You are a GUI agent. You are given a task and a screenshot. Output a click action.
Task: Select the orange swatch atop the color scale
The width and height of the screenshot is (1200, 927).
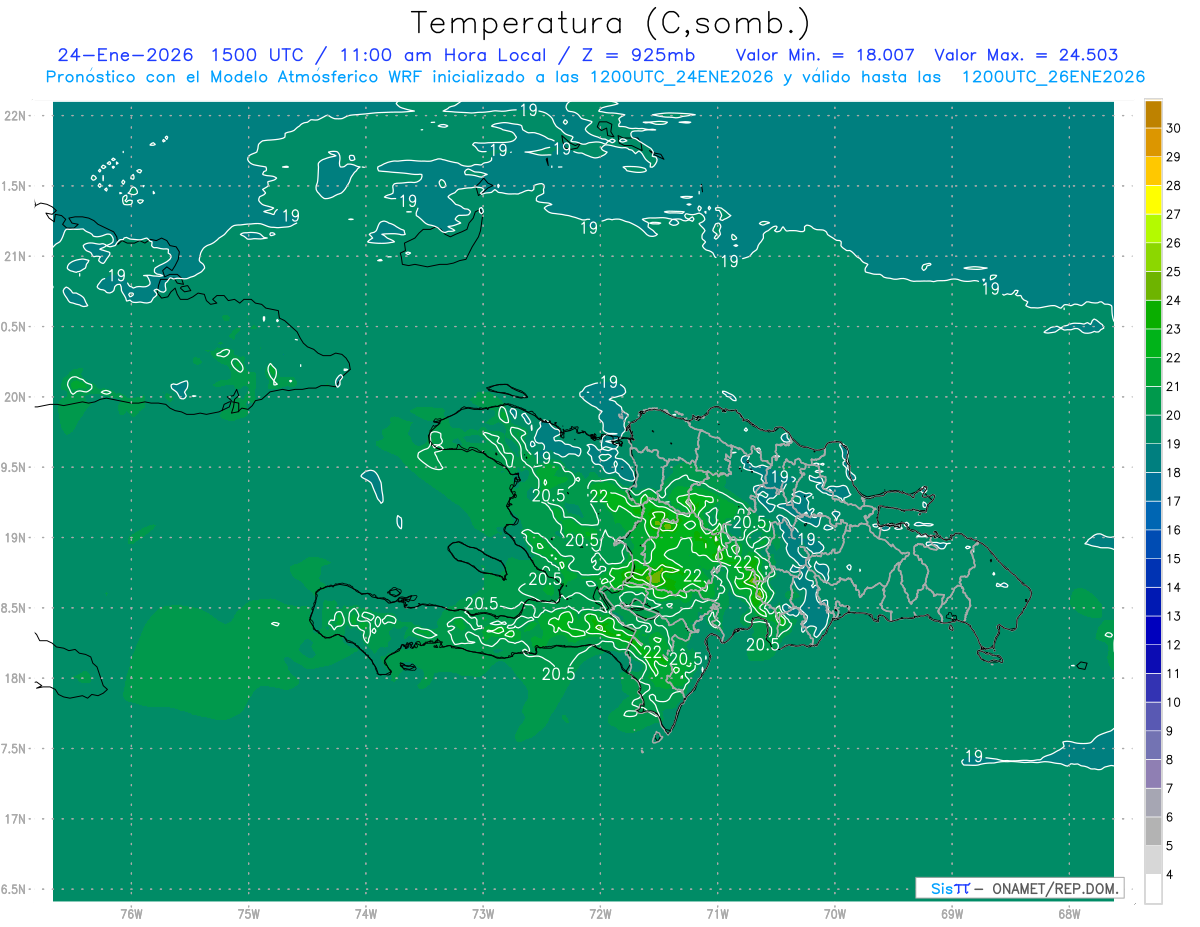click(1153, 115)
